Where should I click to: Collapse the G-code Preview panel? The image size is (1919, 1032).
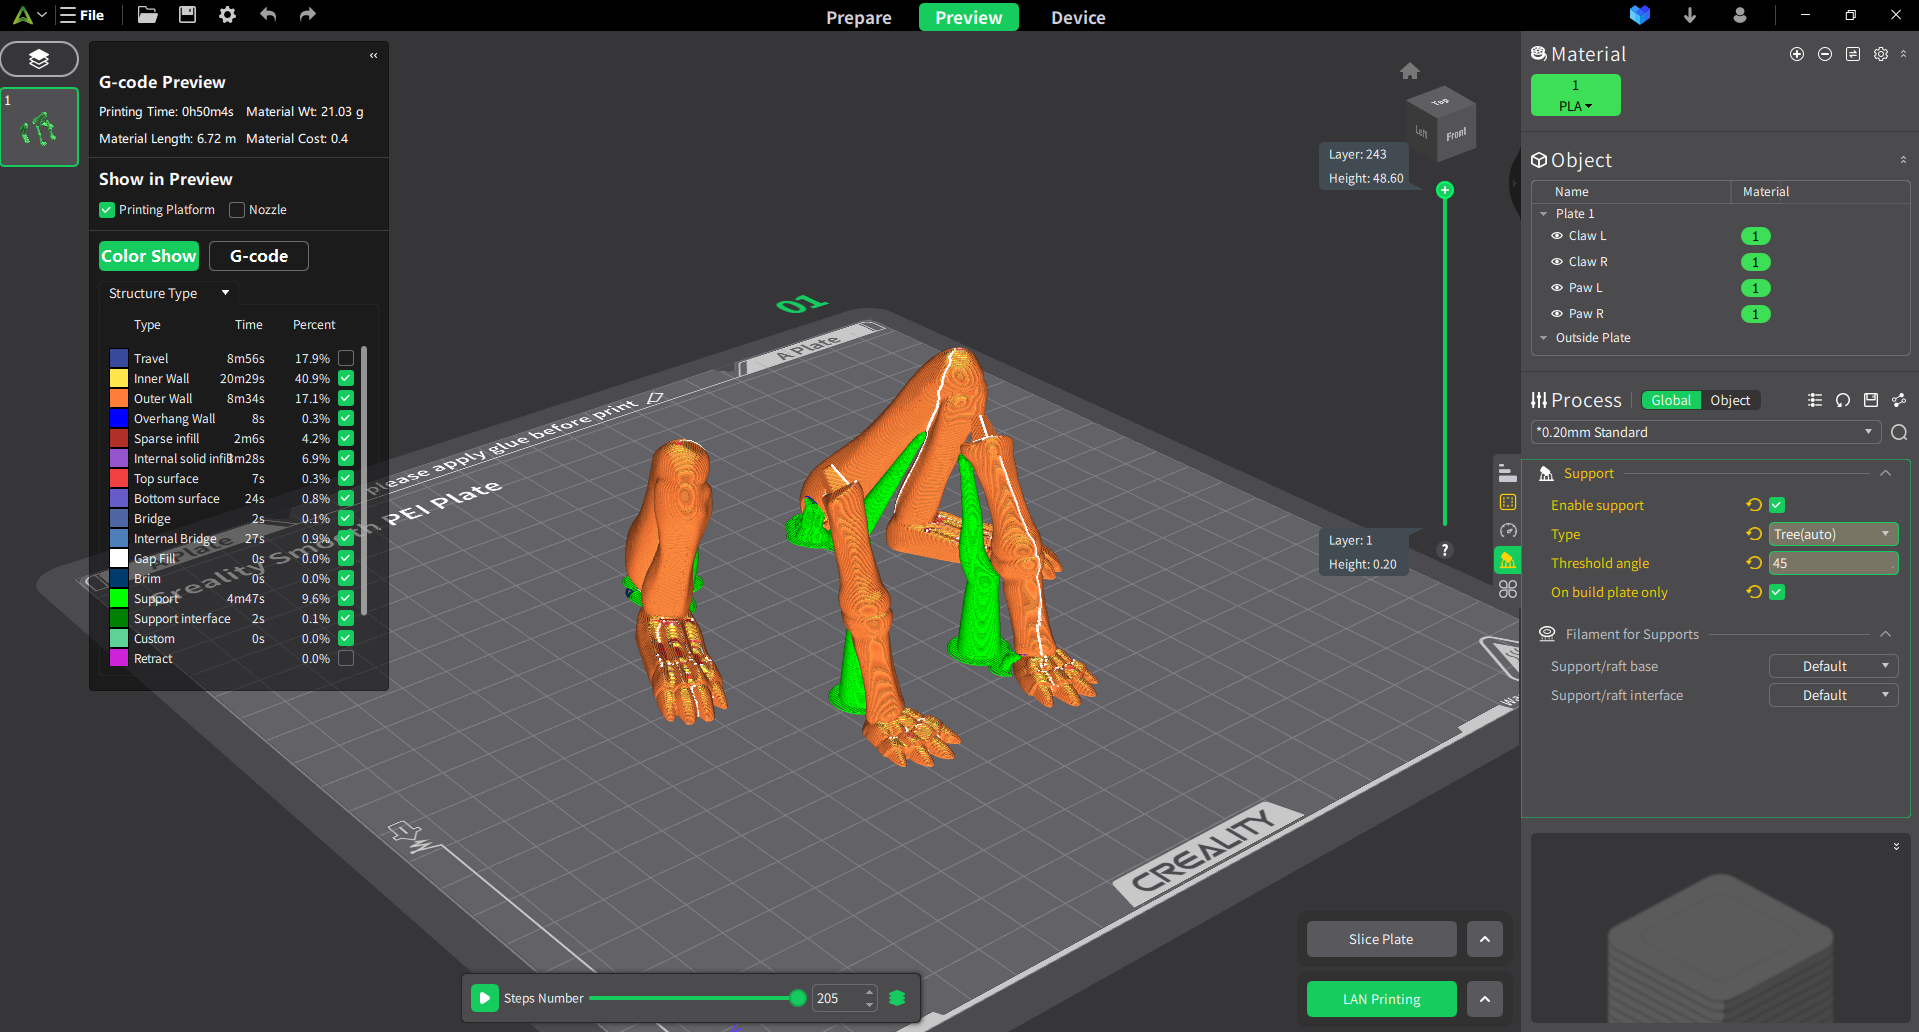pyautogui.click(x=373, y=56)
